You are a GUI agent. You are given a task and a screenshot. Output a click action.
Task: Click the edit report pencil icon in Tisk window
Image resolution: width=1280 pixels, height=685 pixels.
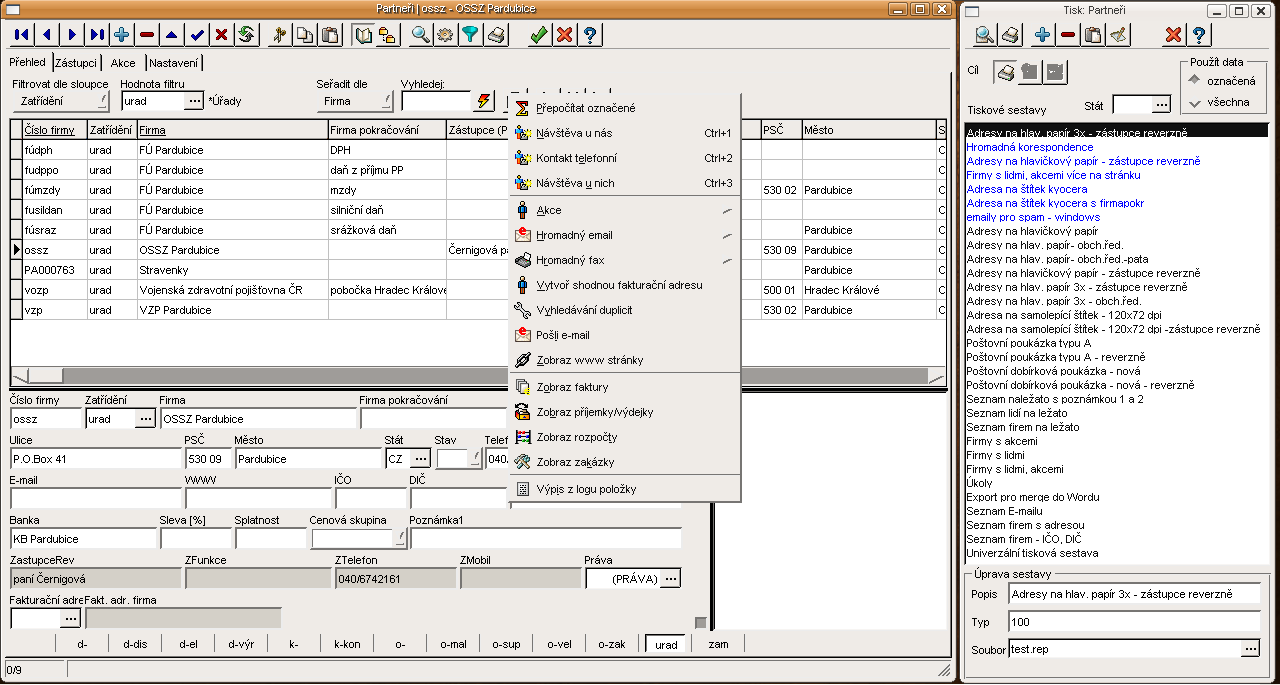pos(1119,35)
